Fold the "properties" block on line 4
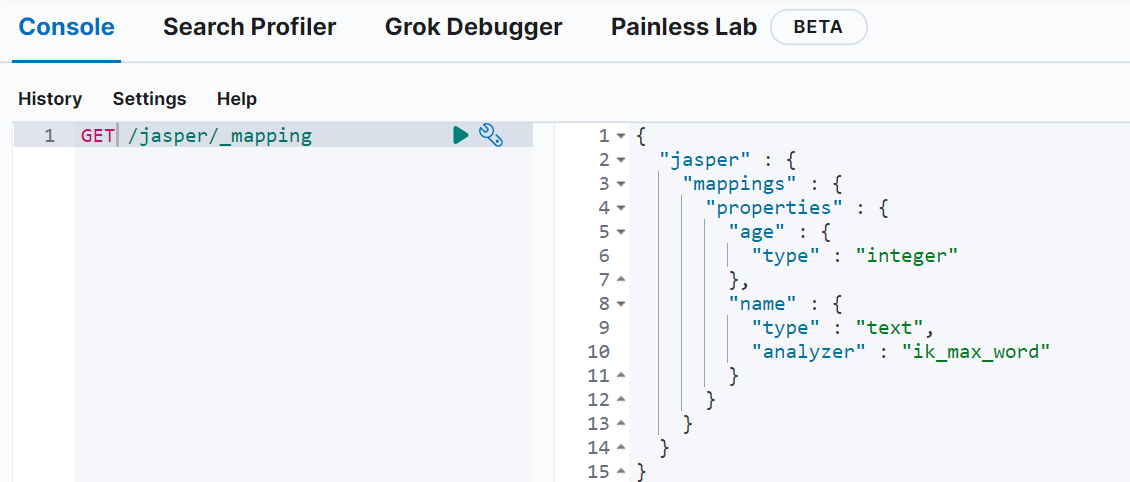This screenshot has height=482, width=1130. (621, 208)
